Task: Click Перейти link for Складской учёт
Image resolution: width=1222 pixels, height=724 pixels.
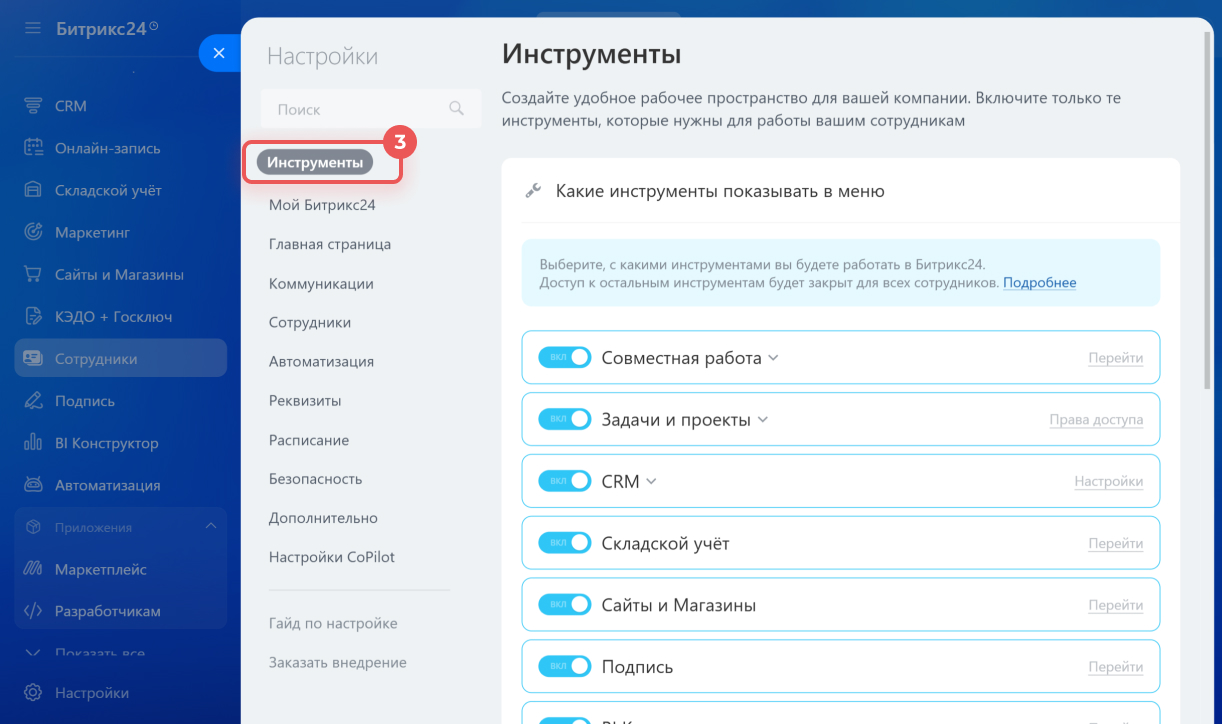Action: (x=1116, y=543)
